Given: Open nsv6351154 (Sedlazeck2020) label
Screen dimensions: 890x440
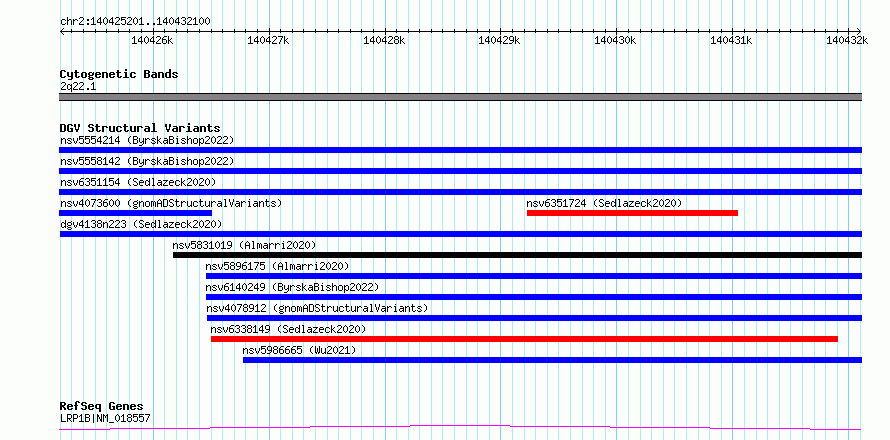Looking at the screenshot, I should point(138,182).
